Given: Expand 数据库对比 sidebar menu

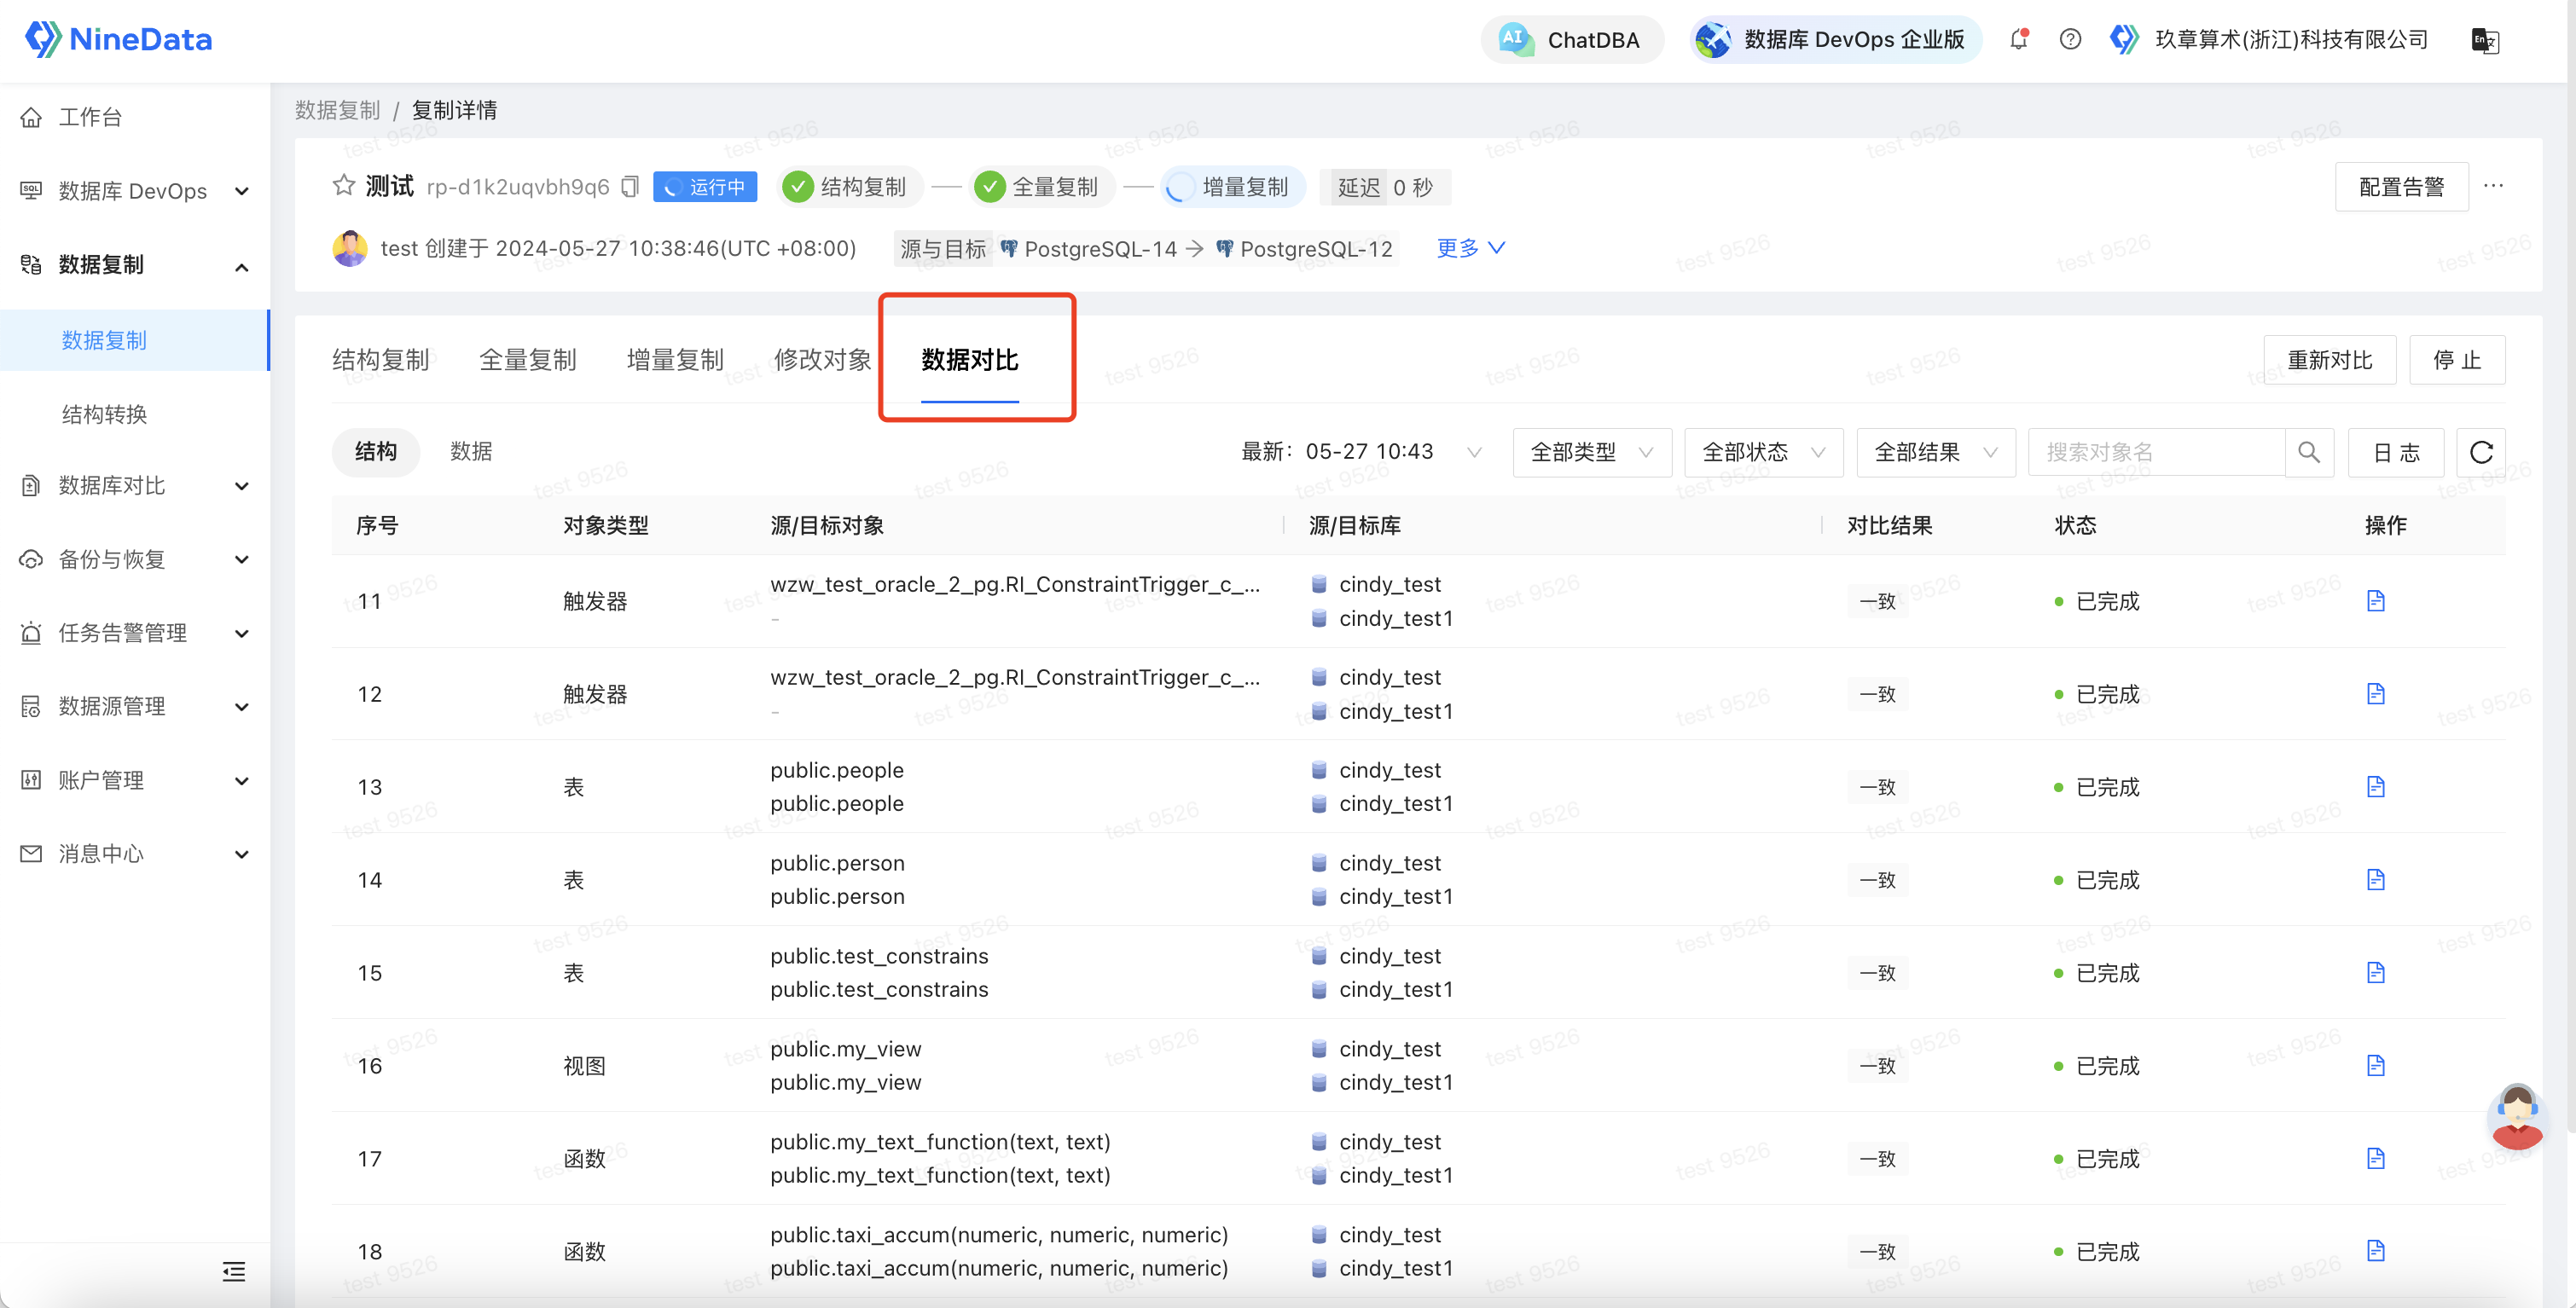Looking at the screenshot, I should tap(134, 486).
